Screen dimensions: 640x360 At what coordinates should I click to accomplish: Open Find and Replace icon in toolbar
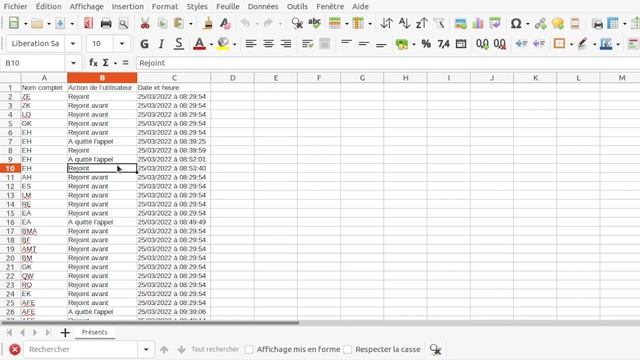tap(297, 23)
